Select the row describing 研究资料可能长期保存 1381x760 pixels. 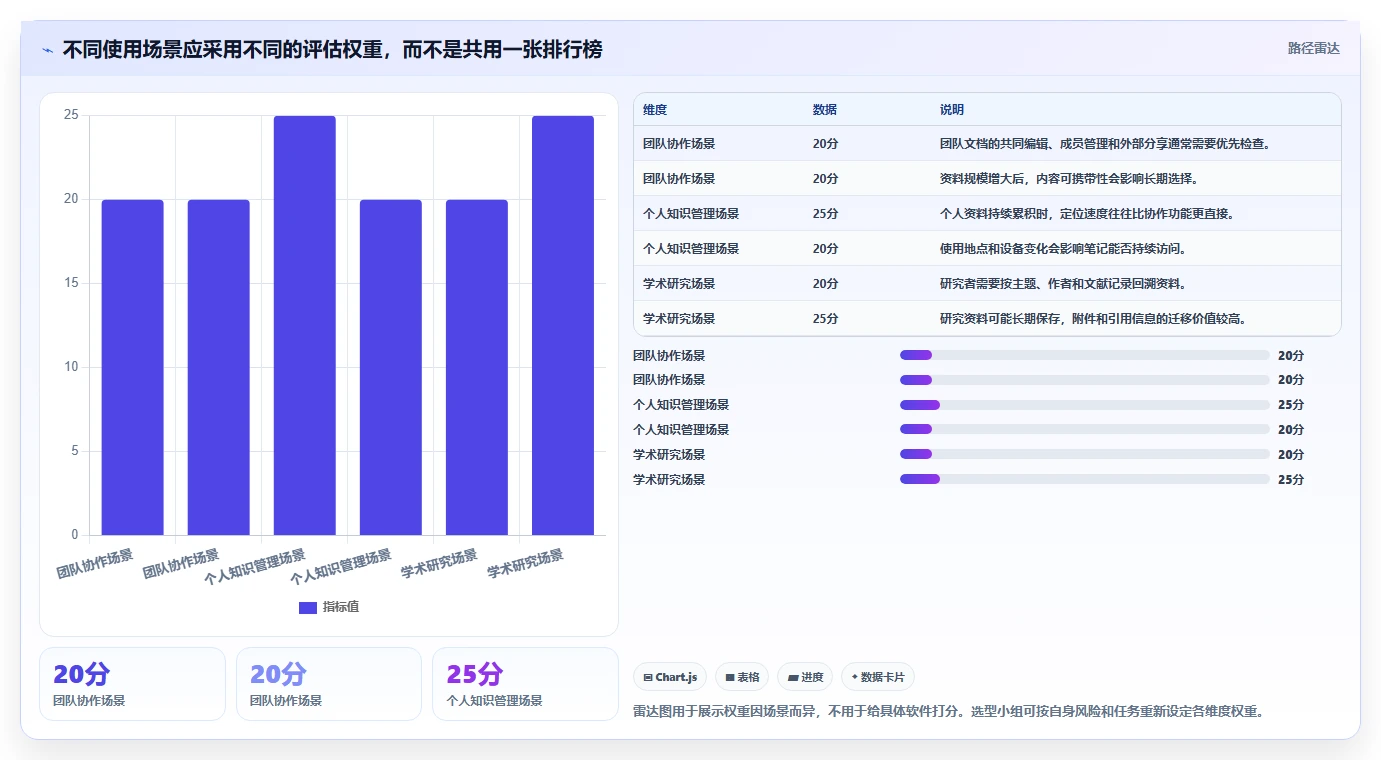987,318
